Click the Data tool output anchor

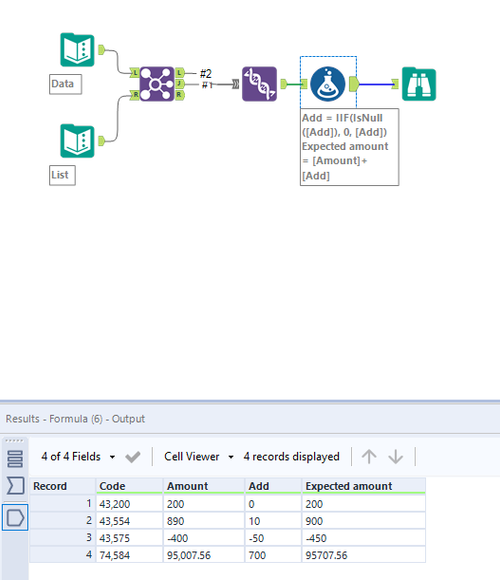tap(101, 50)
